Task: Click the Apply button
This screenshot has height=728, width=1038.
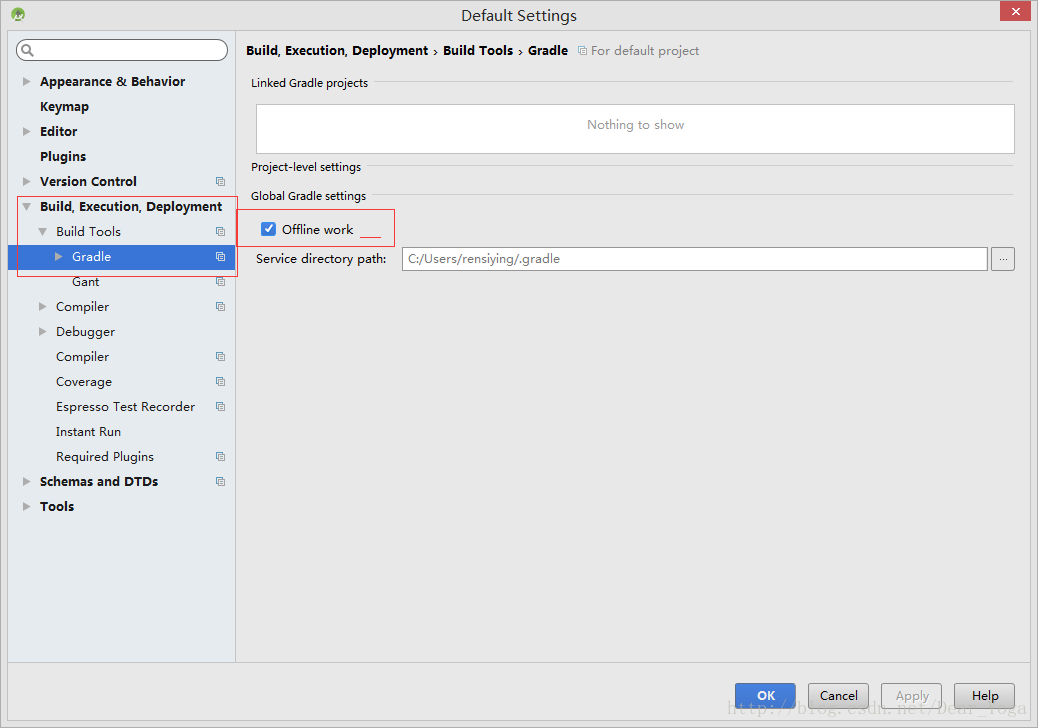Action: (x=912, y=696)
